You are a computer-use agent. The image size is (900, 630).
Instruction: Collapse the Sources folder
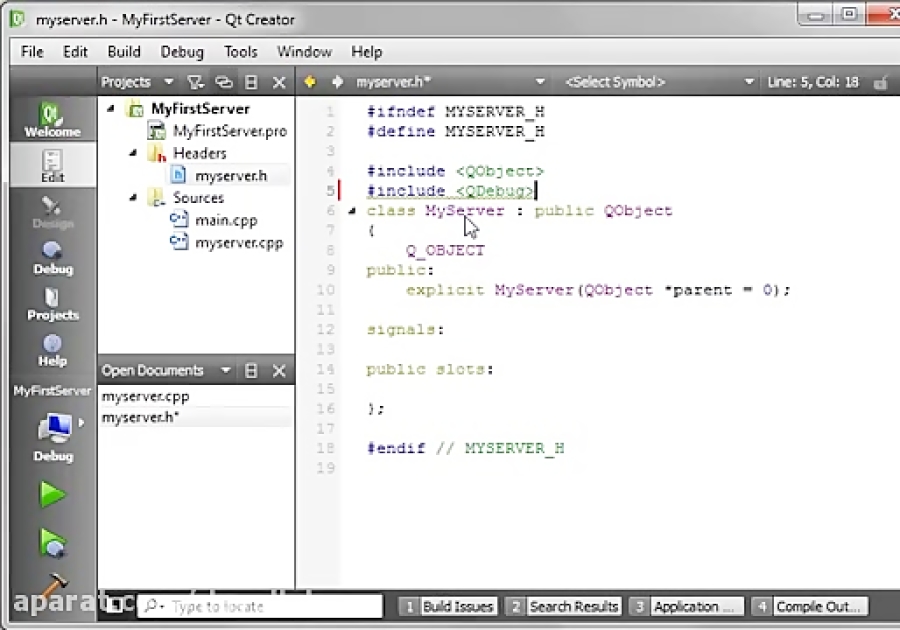(133, 197)
